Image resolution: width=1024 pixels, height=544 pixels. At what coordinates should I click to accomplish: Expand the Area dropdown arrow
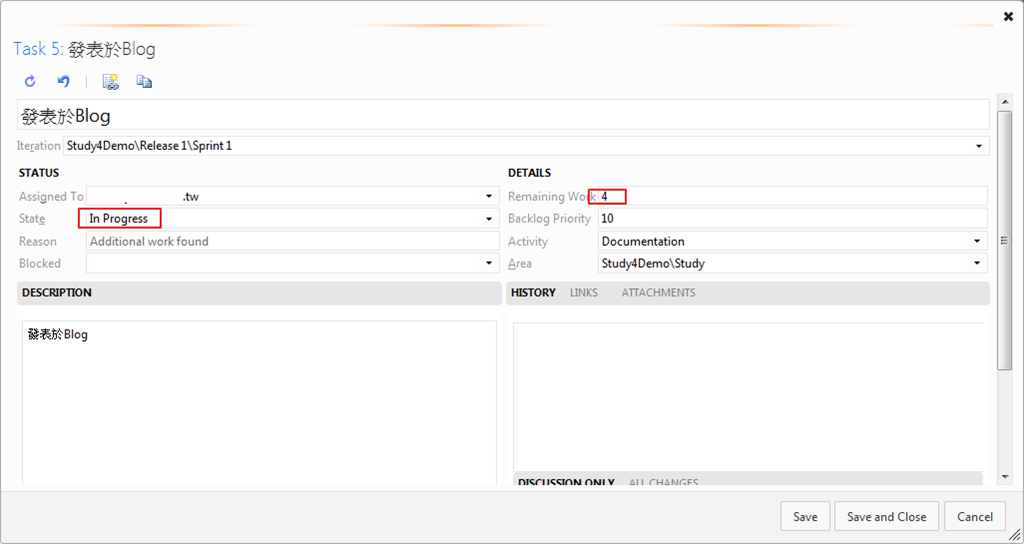pos(977,263)
